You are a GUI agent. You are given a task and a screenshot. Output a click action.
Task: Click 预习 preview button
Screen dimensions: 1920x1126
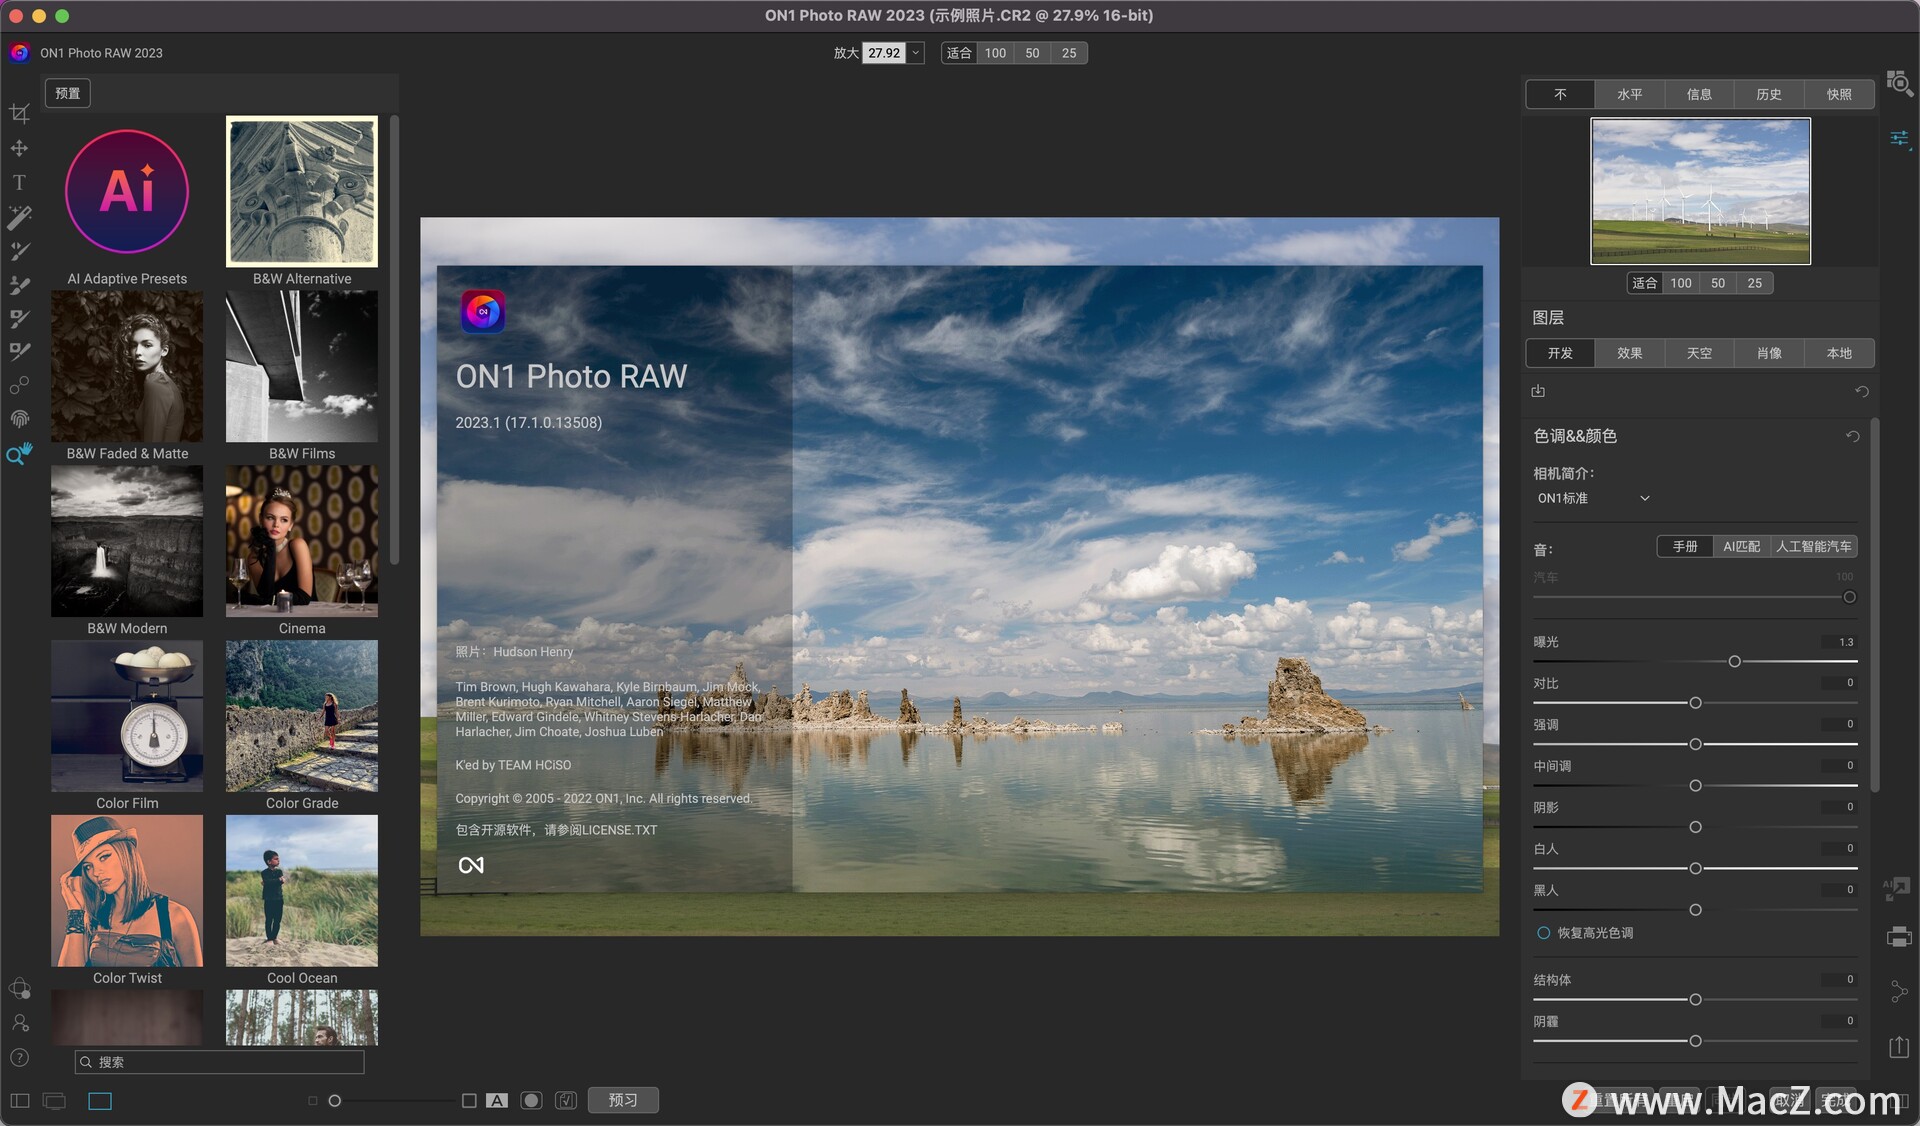626,1099
